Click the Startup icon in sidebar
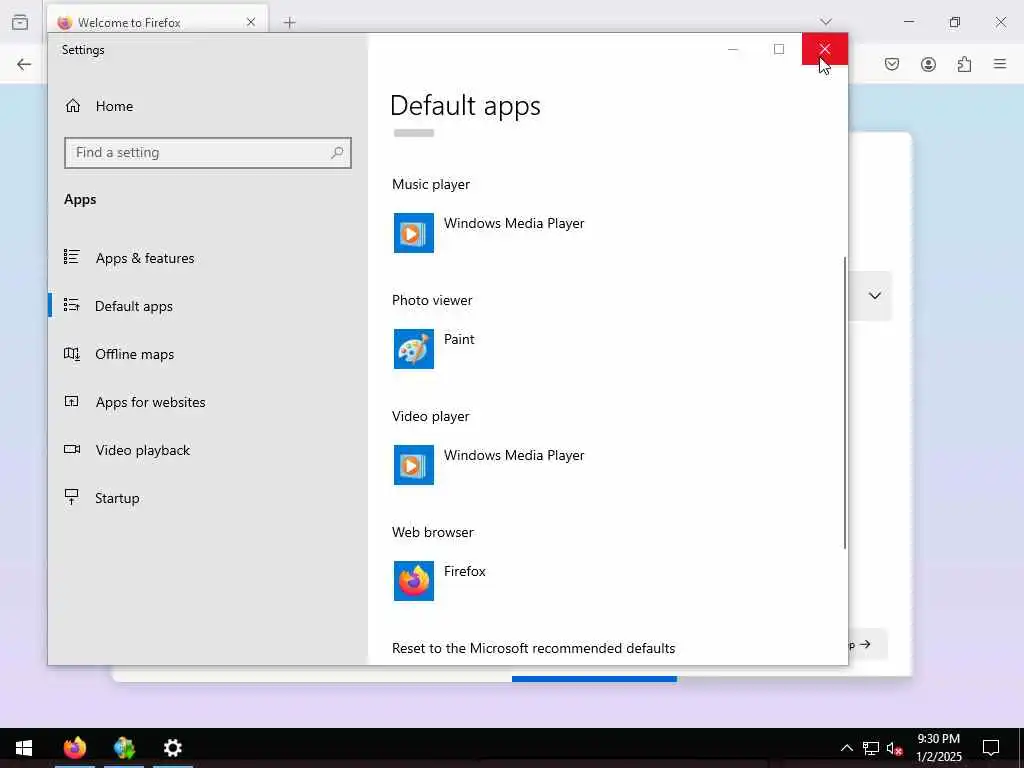 72,497
